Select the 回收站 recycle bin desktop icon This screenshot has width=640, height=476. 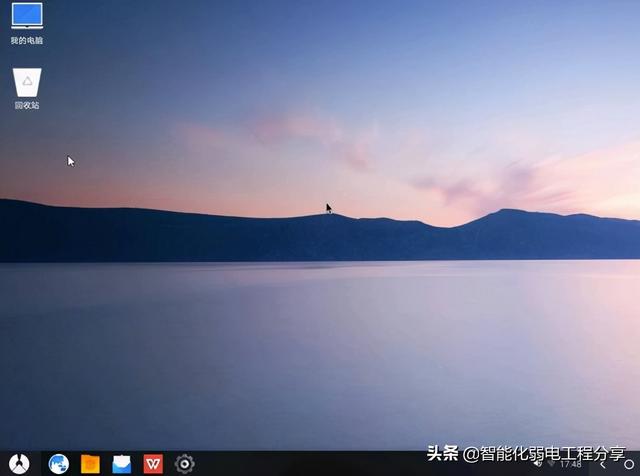pos(27,82)
